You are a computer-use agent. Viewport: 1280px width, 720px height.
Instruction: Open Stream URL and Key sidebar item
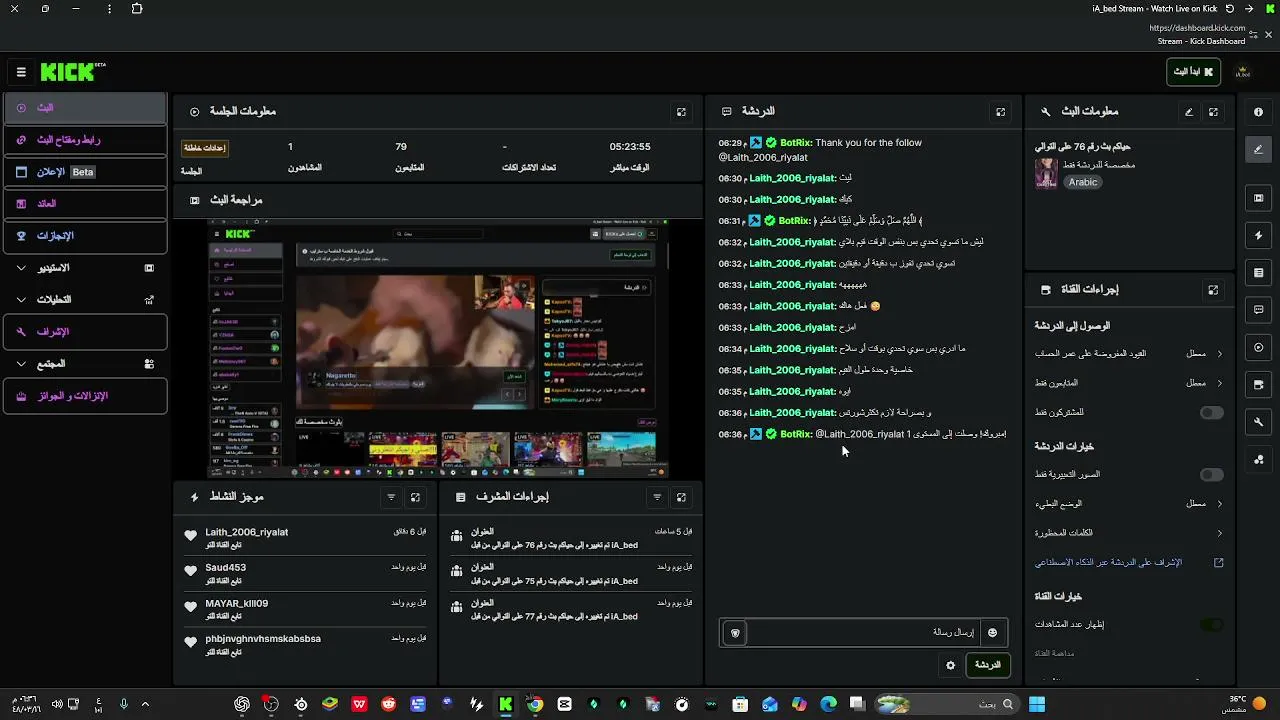85,140
